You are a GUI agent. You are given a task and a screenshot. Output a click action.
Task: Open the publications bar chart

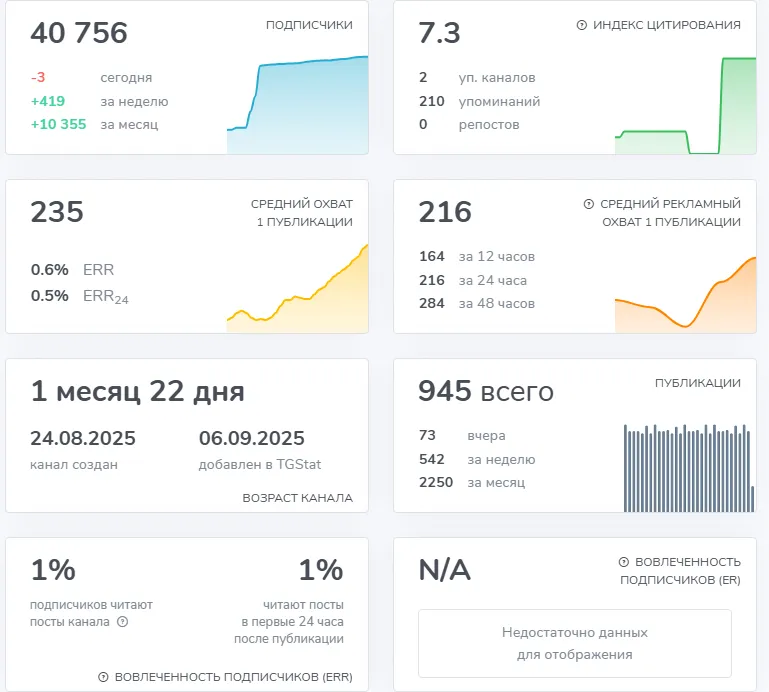pos(689,468)
